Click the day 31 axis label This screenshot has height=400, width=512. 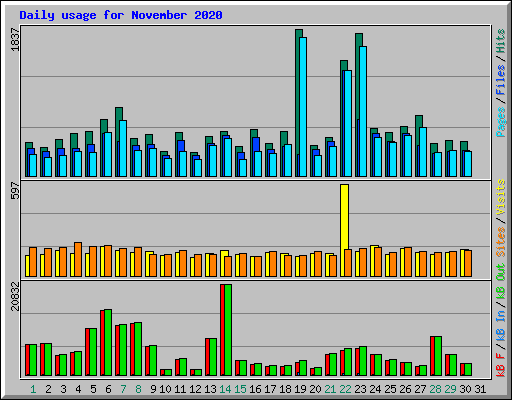point(480,389)
